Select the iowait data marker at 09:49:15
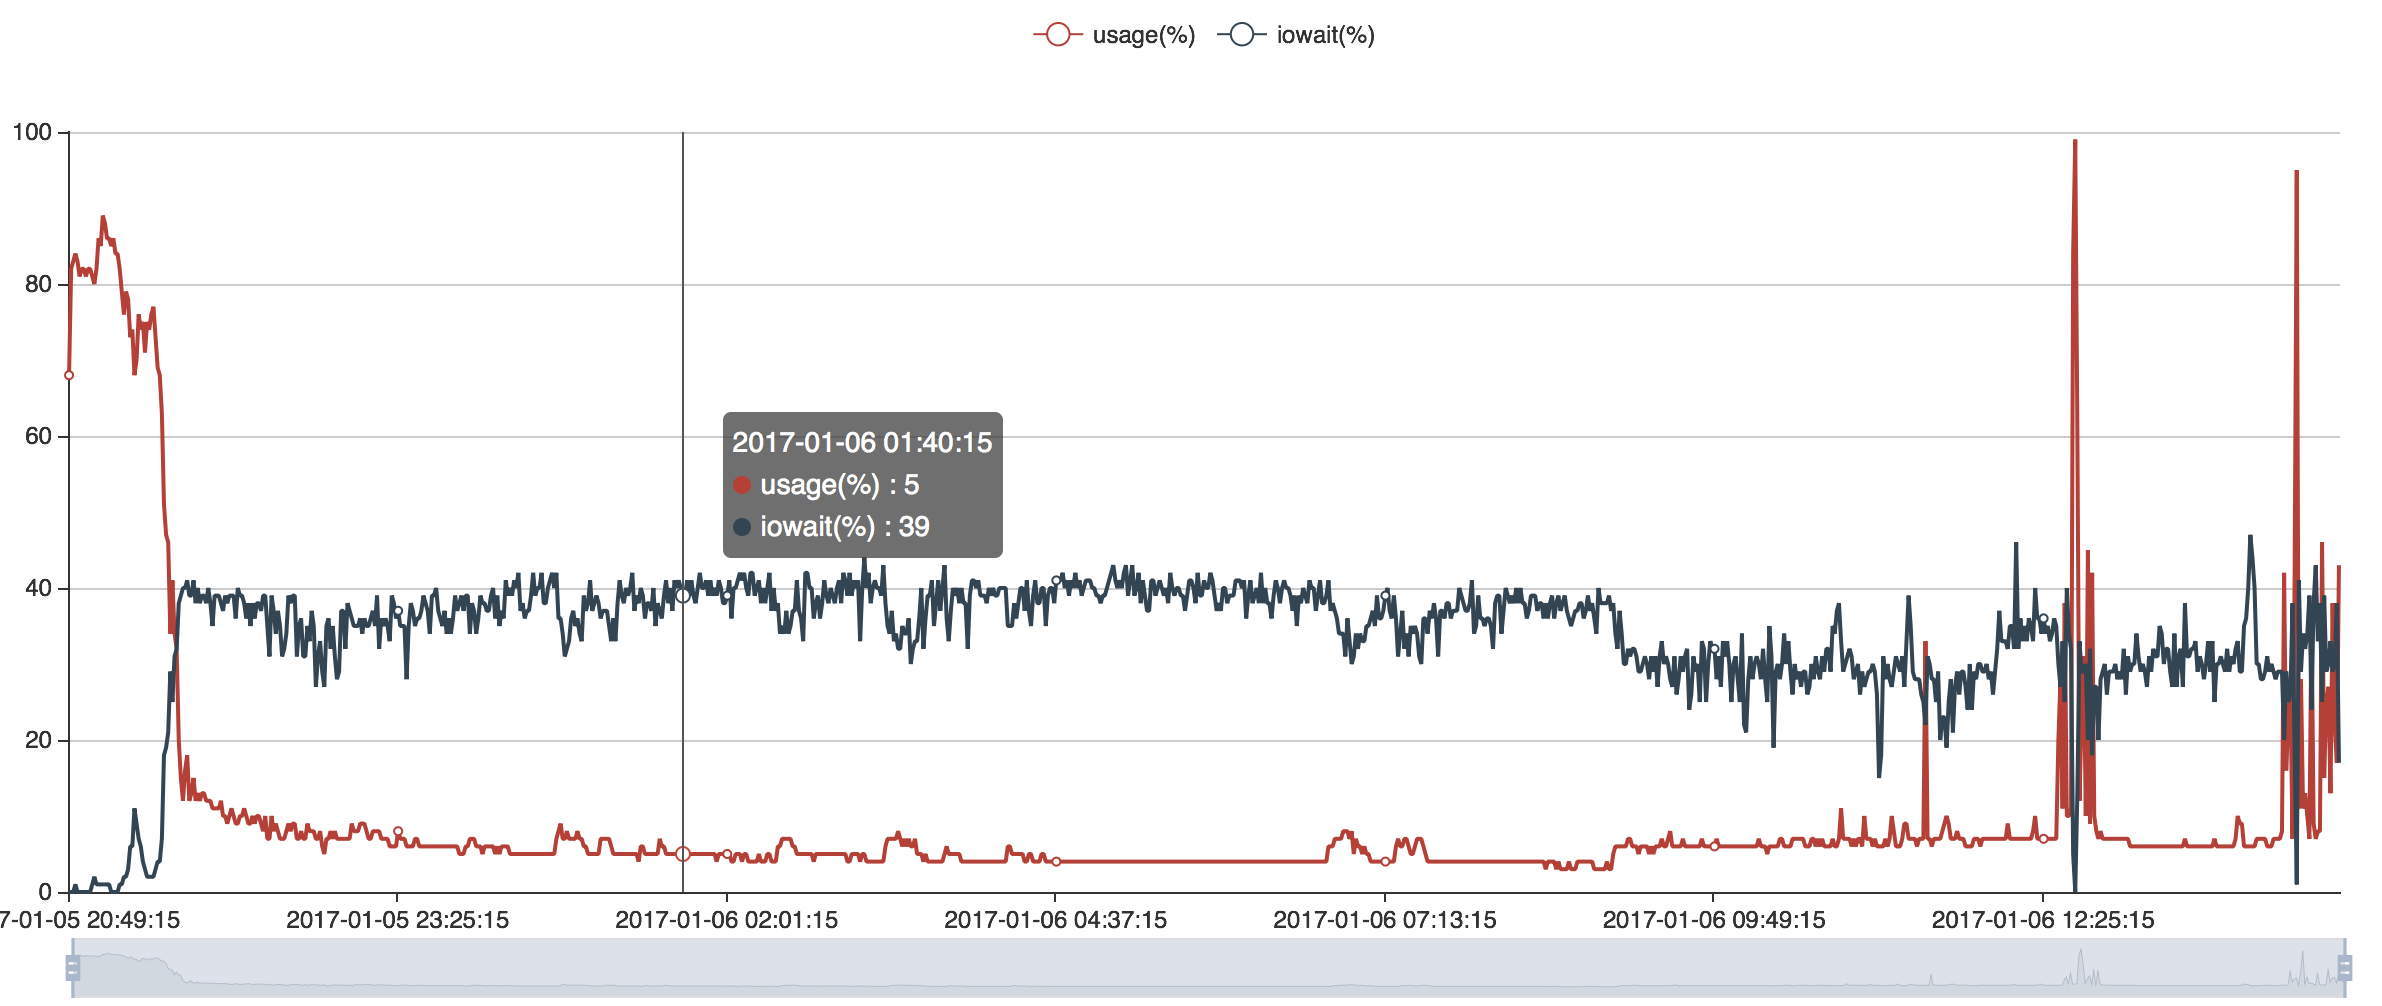The width and height of the screenshot is (2382, 1006). click(x=1714, y=649)
